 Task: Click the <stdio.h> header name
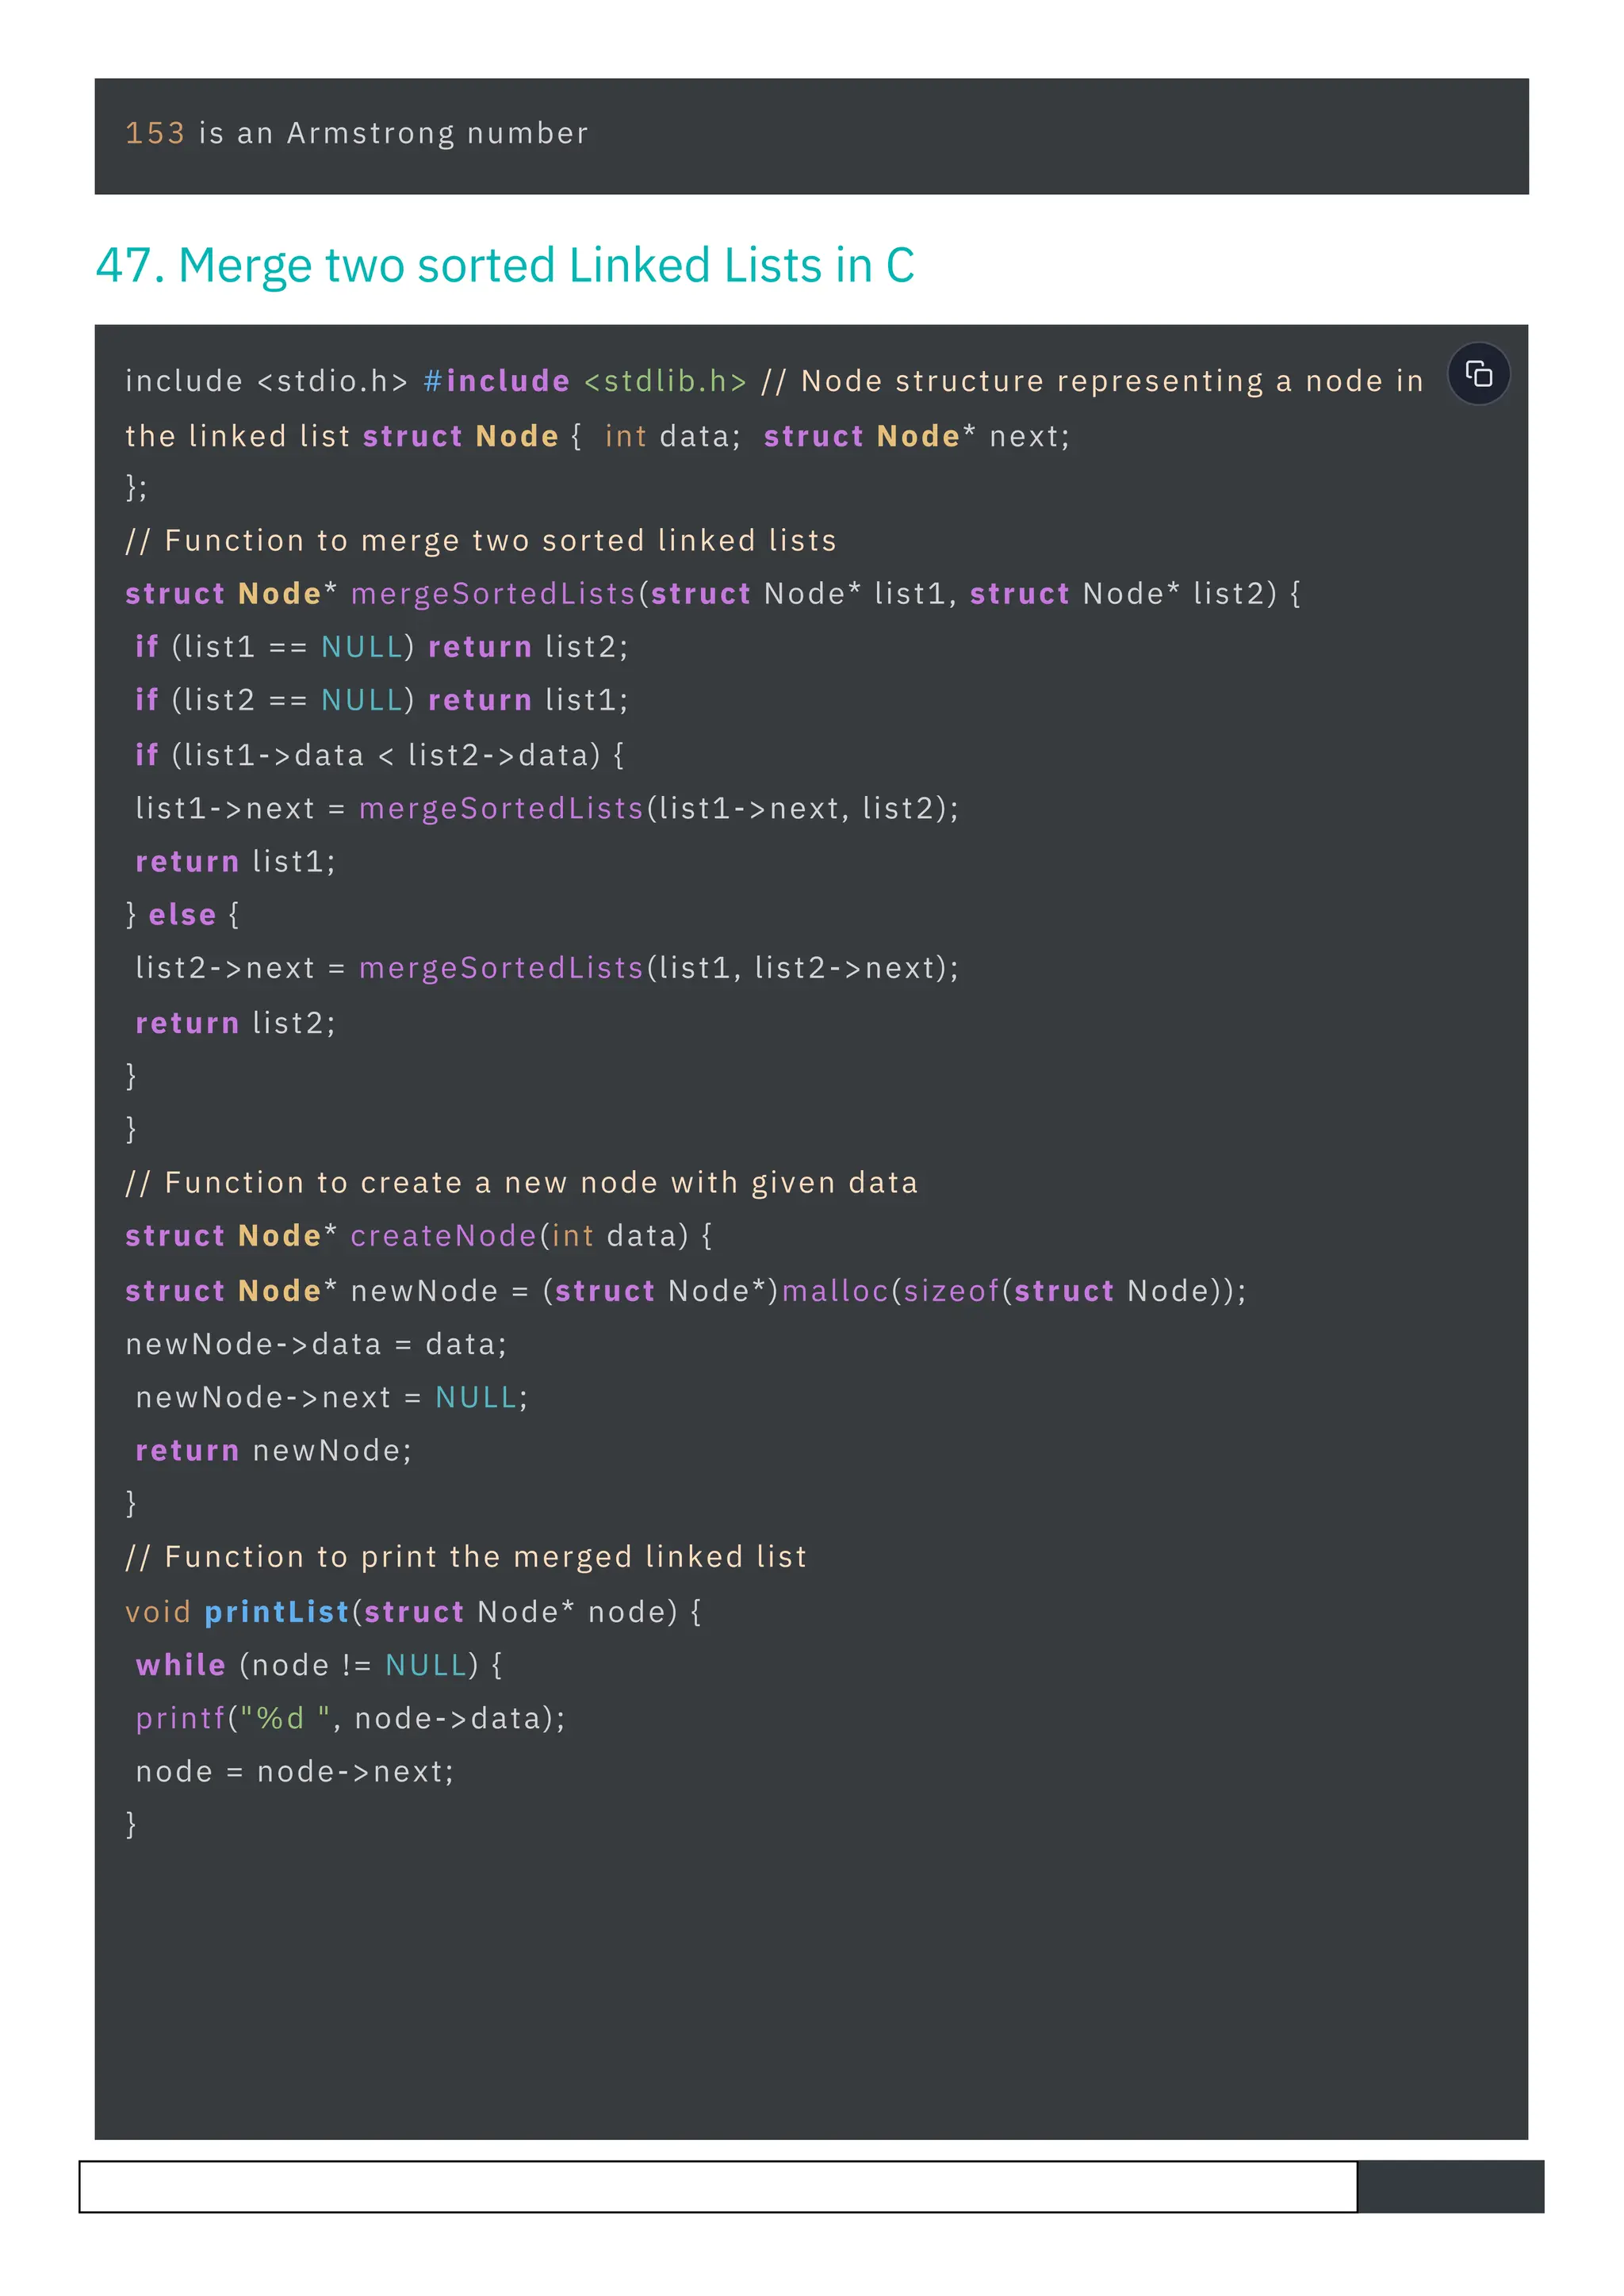332,381
